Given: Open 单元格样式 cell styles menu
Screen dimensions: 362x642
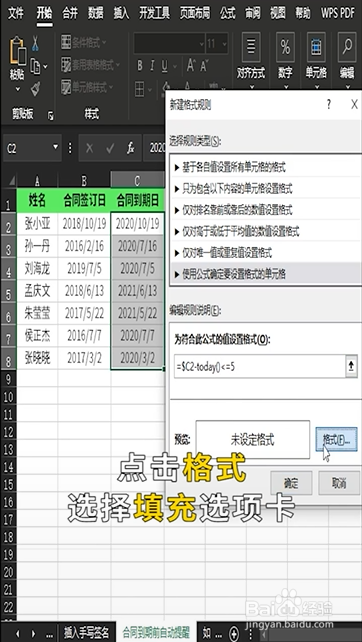Looking at the screenshot, I should [x=87, y=87].
